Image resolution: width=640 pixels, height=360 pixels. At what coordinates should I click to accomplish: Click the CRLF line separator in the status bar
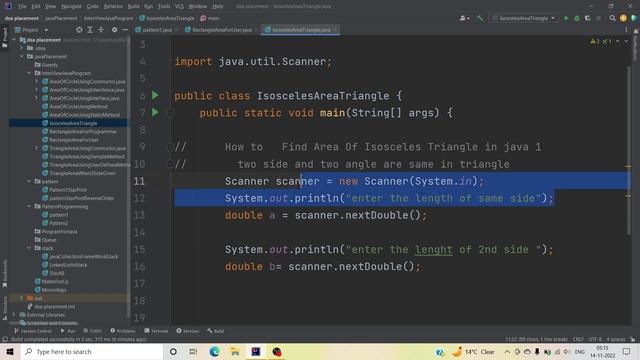click(x=578, y=339)
